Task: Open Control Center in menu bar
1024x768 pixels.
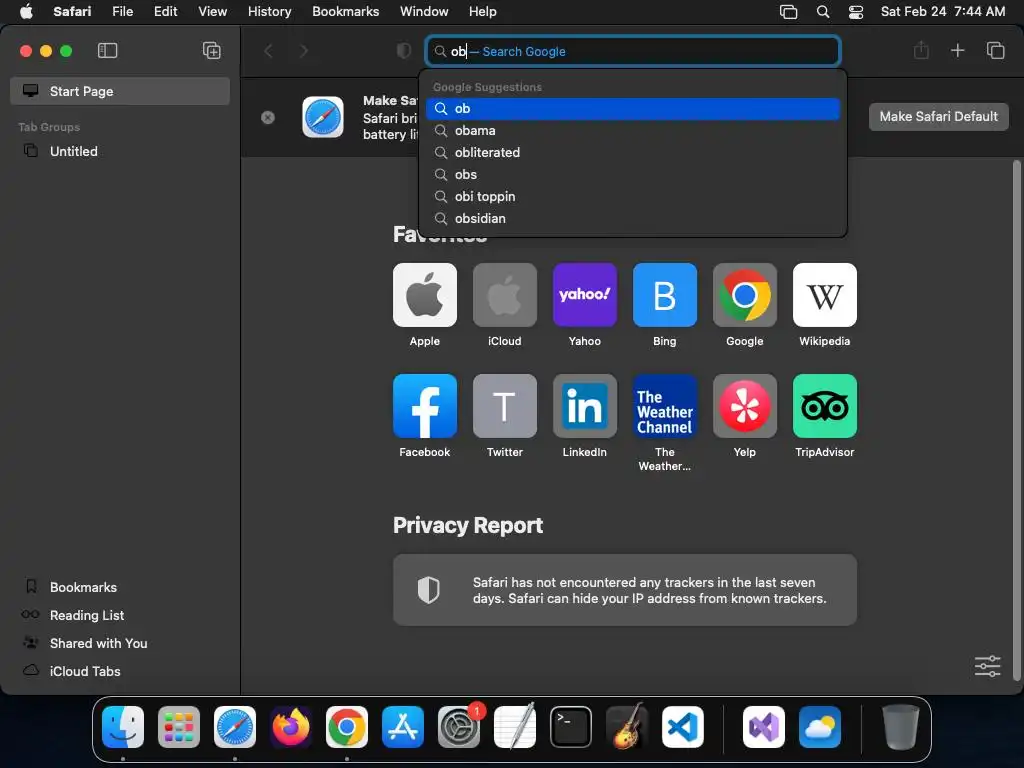Action: (856, 12)
